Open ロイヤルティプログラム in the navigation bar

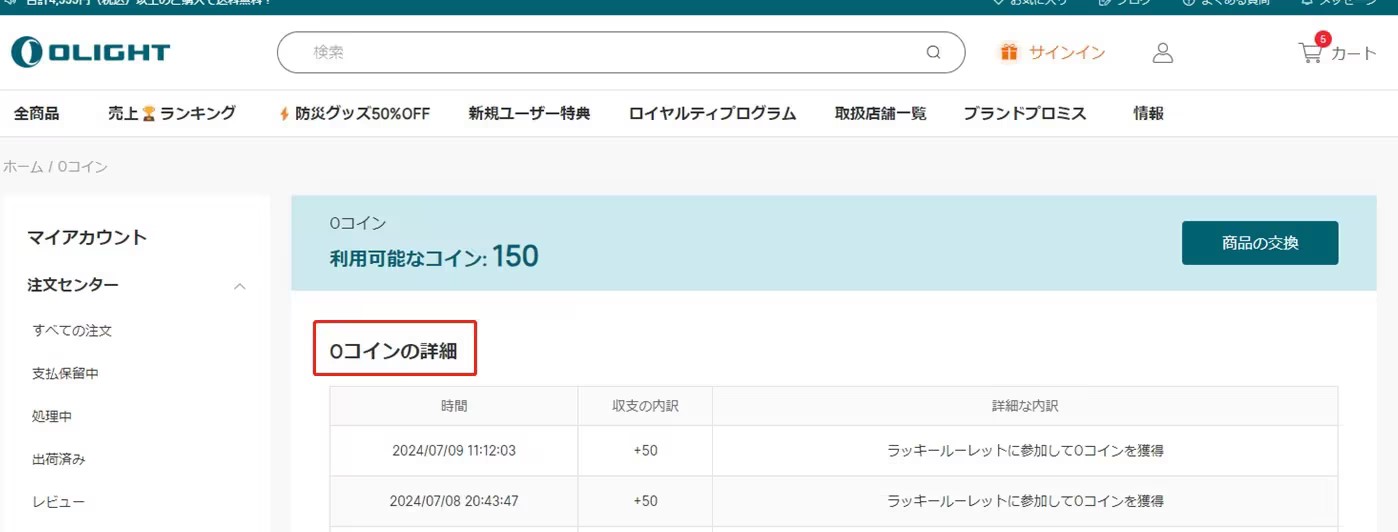712,113
